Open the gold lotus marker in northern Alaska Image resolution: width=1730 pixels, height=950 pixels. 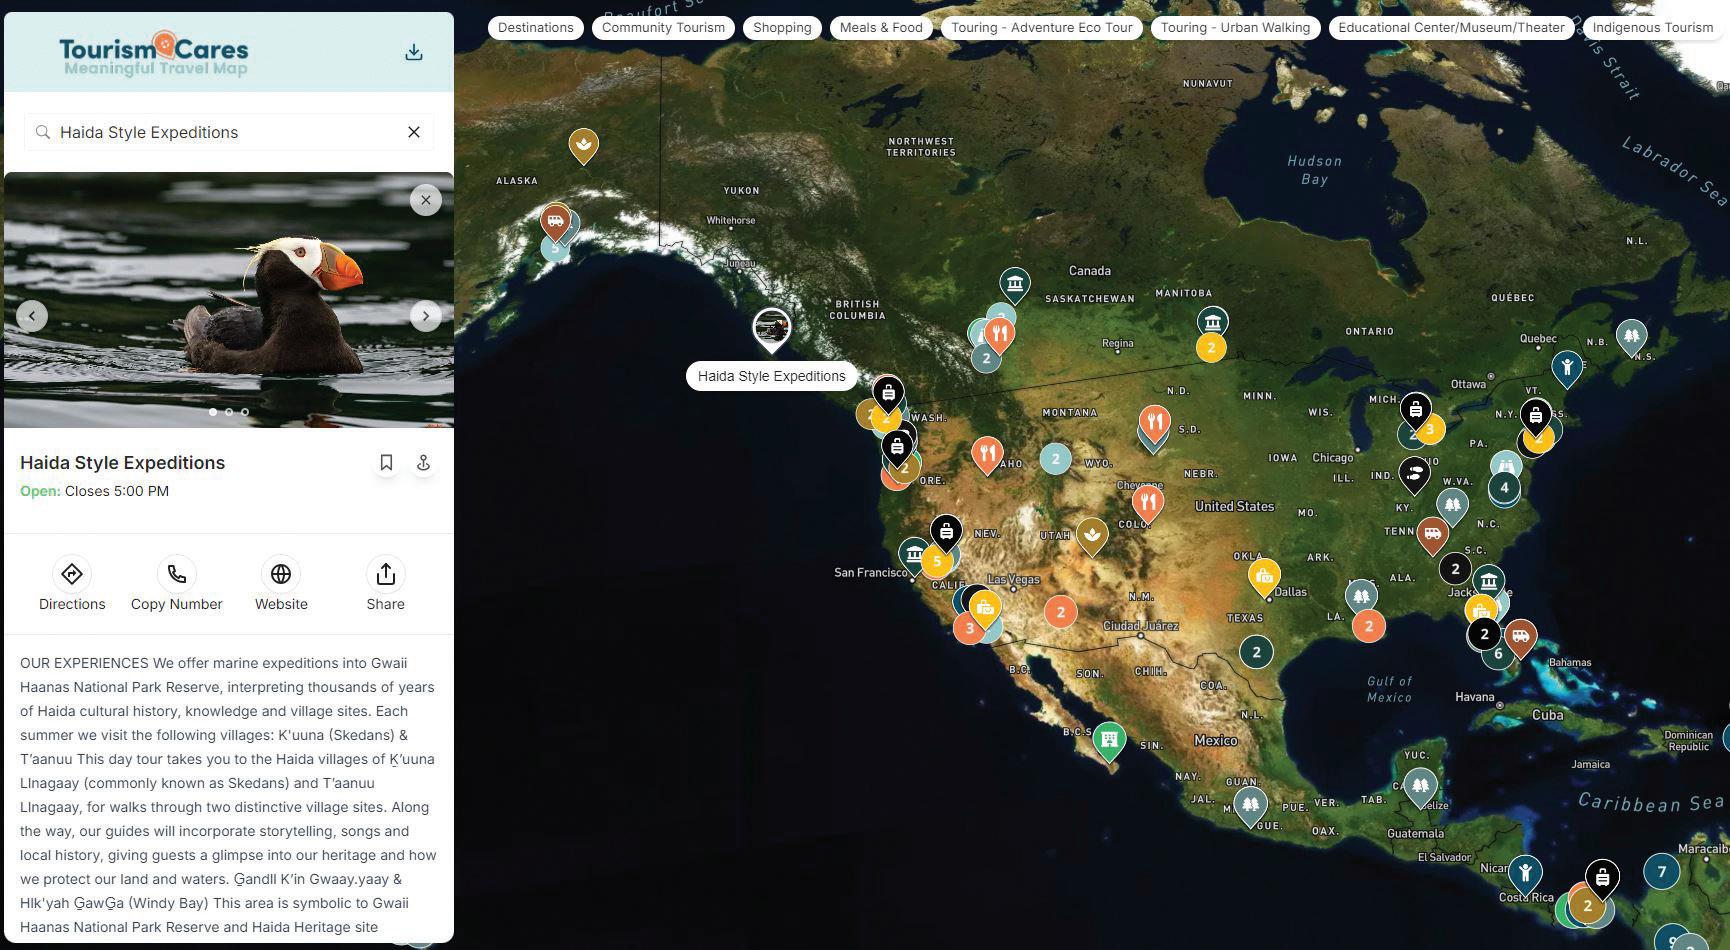click(x=584, y=146)
